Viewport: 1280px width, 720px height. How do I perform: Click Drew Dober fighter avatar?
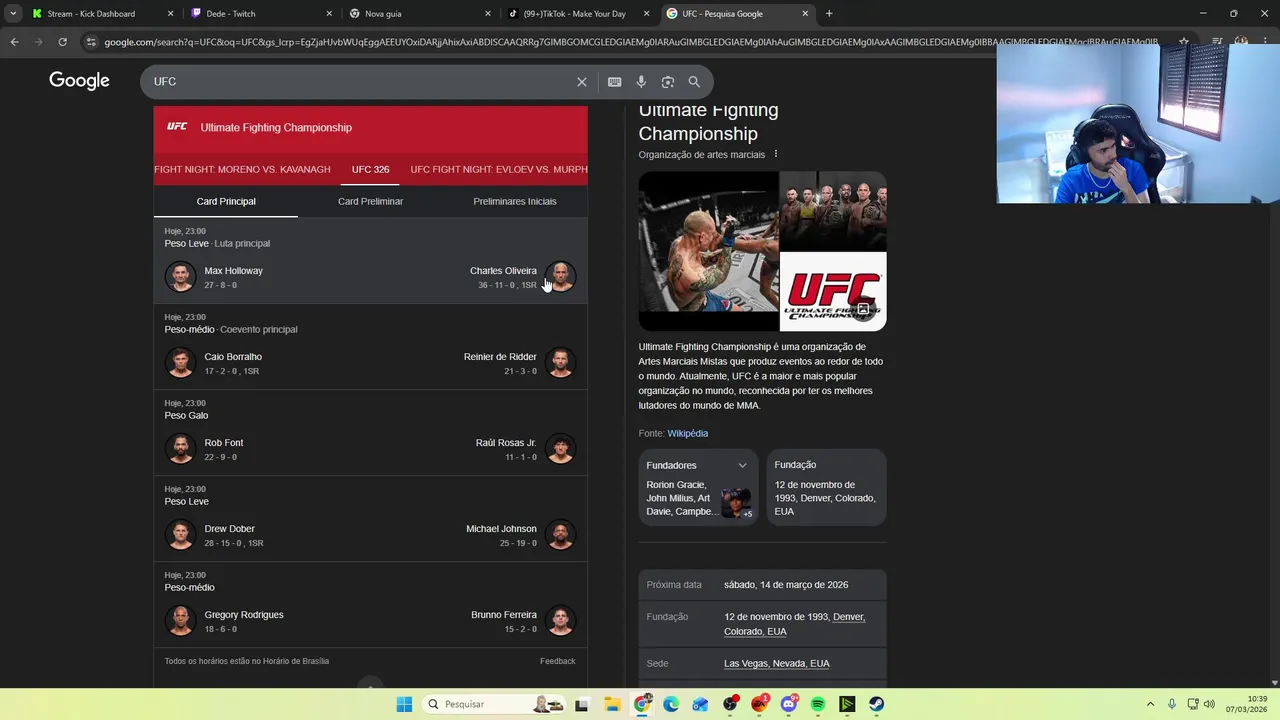(x=180, y=535)
